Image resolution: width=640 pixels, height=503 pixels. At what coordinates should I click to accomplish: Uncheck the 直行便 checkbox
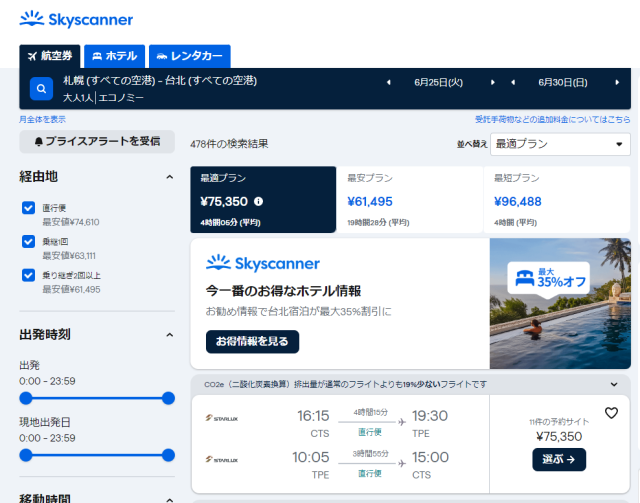click(29, 208)
